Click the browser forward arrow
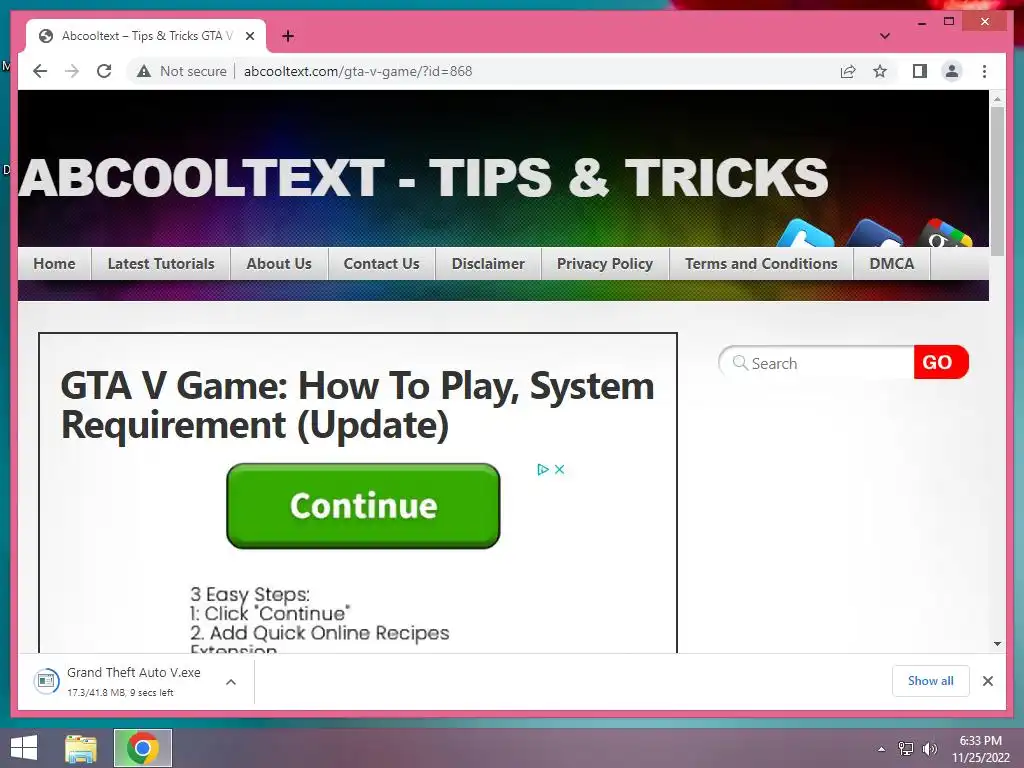Screen dimensions: 1024x768 72,71
